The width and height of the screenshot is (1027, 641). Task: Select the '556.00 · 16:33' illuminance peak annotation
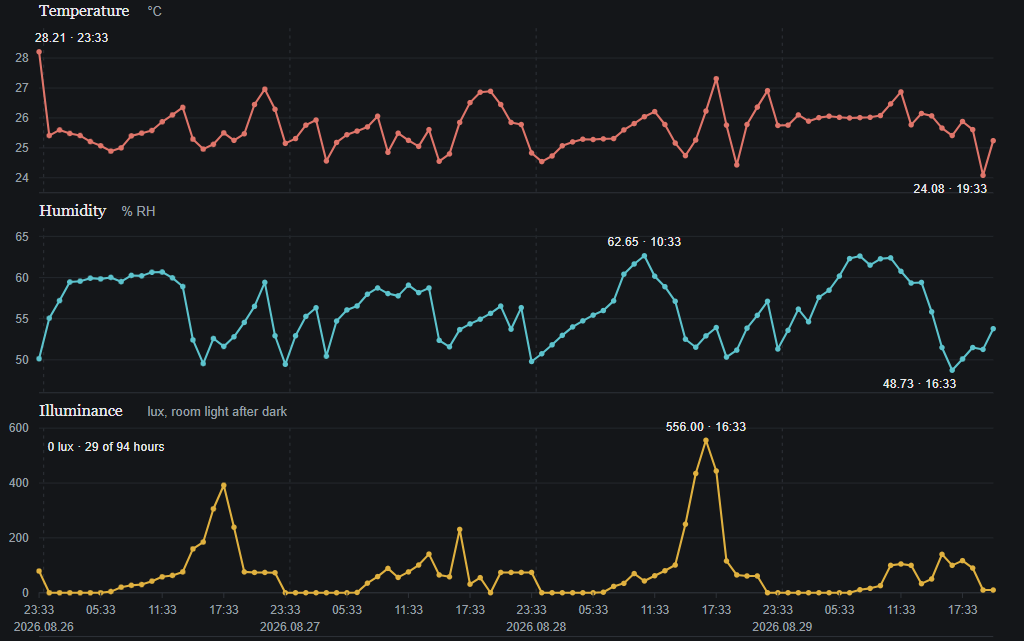tap(705, 427)
